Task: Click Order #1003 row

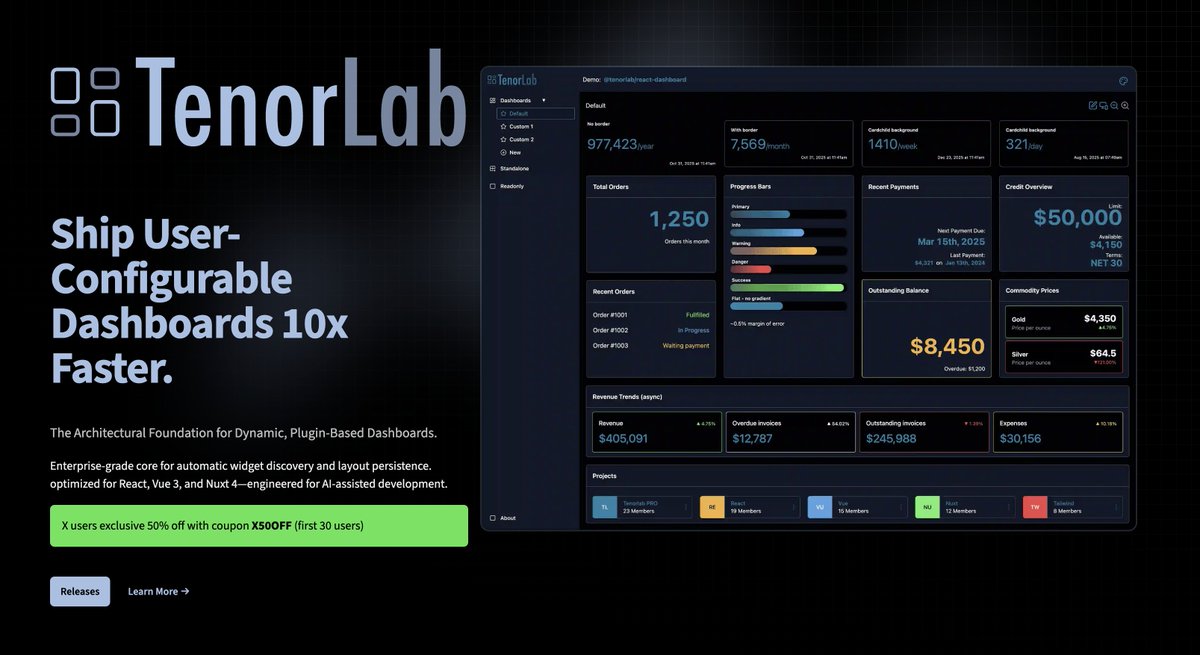Action: point(651,346)
